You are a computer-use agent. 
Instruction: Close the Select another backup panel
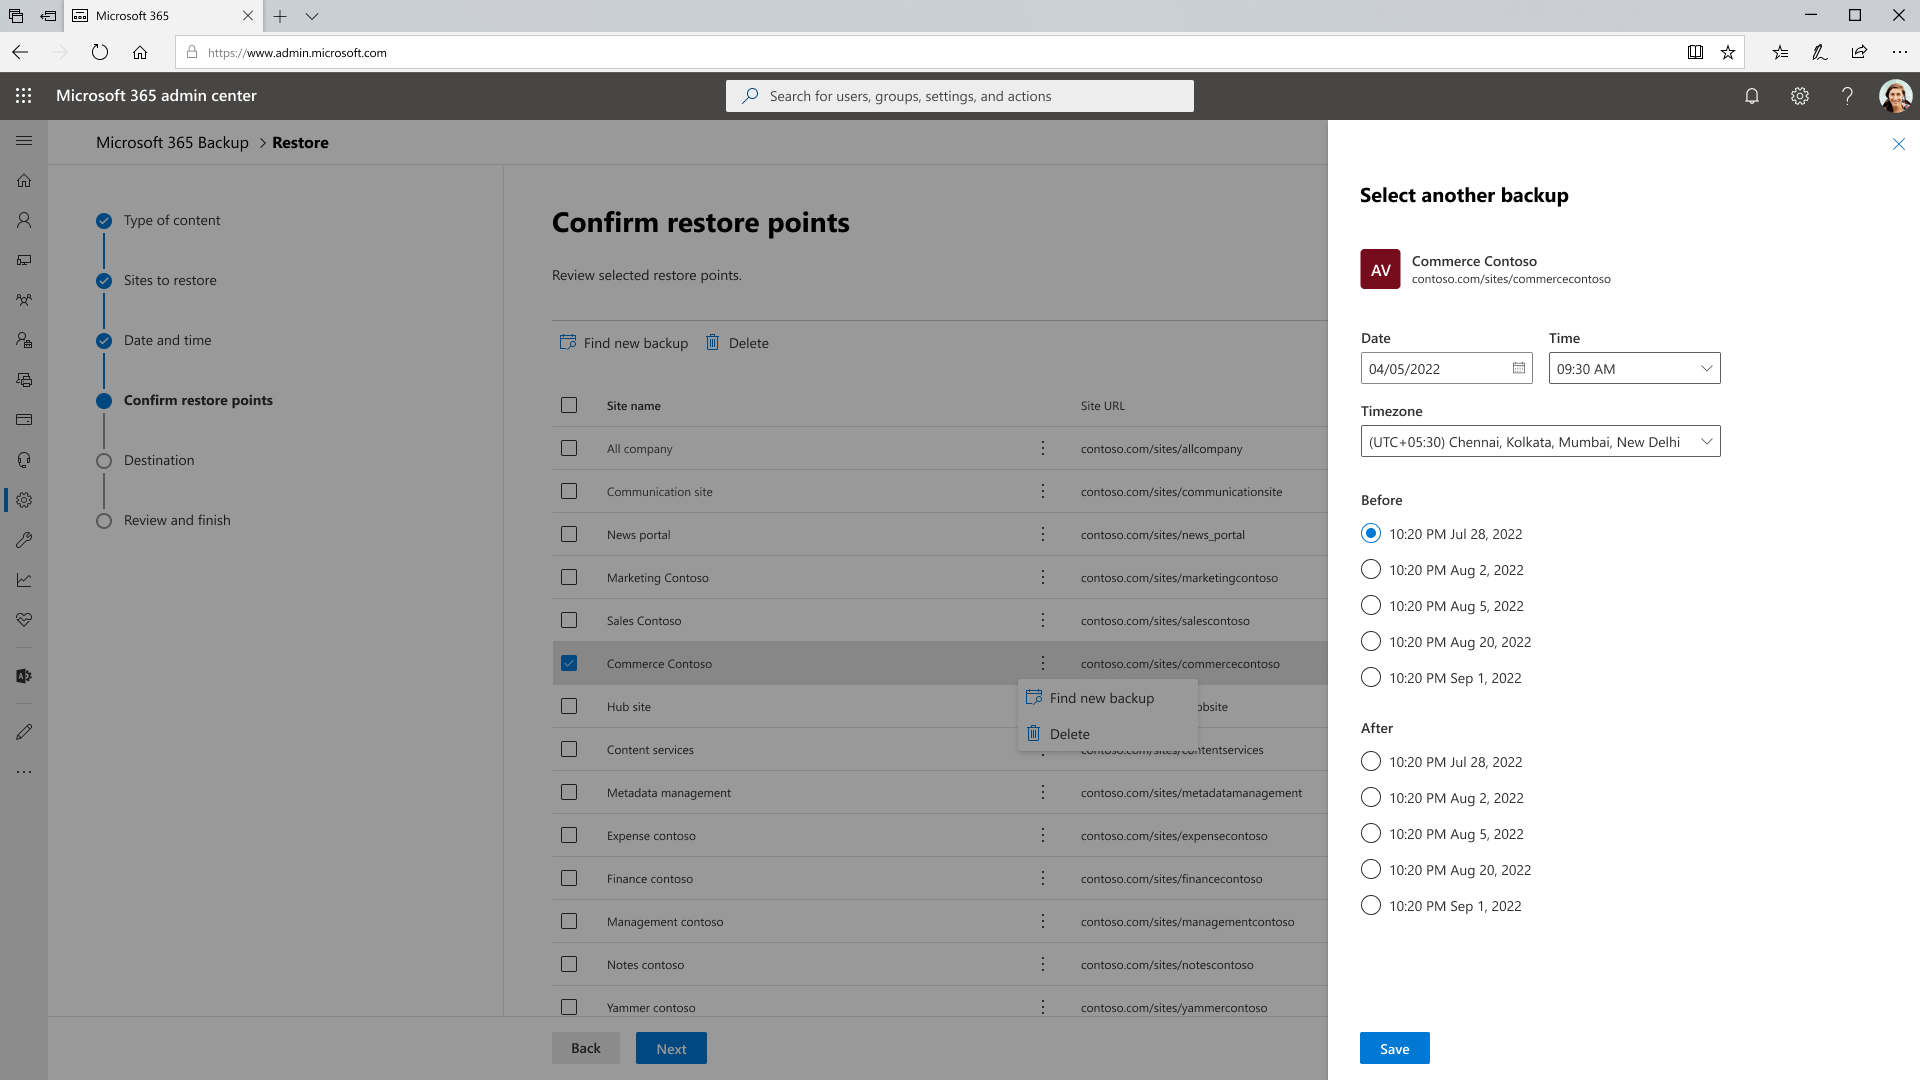click(x=1898, y=144)
